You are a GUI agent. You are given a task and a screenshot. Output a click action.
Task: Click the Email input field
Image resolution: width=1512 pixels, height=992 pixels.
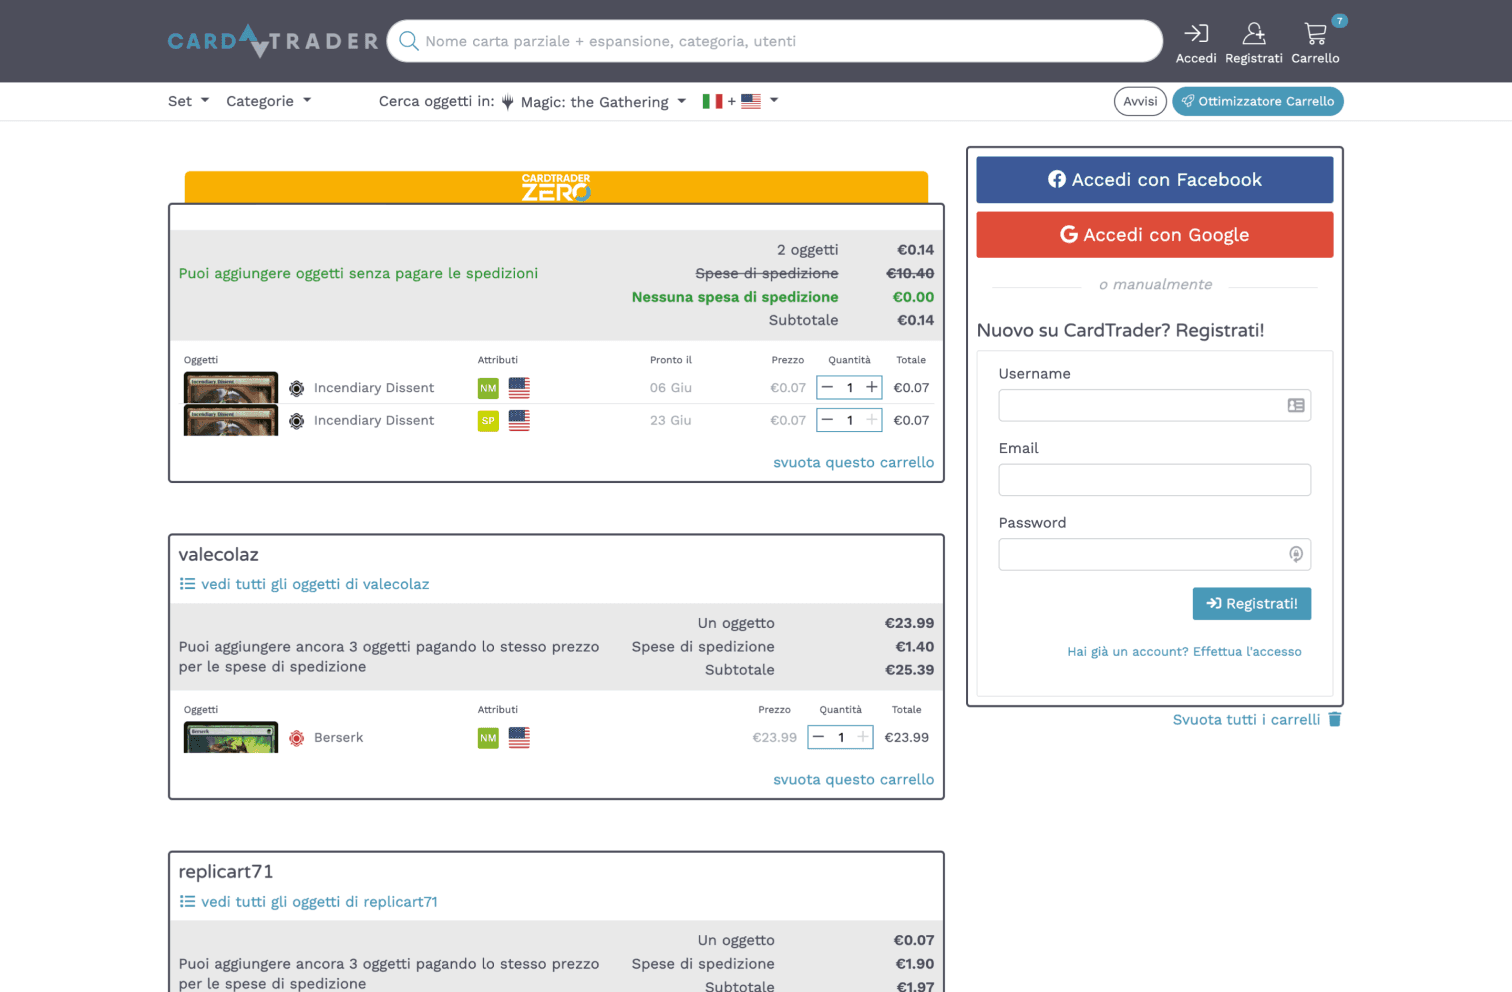coord(1154,480)
